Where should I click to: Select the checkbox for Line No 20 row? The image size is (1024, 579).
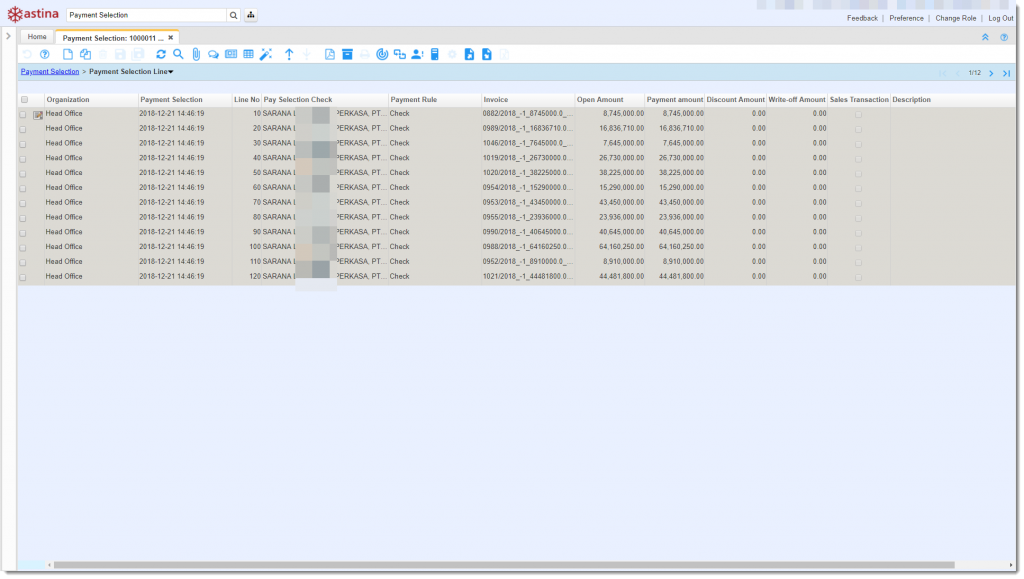click(x=24, y=129)
